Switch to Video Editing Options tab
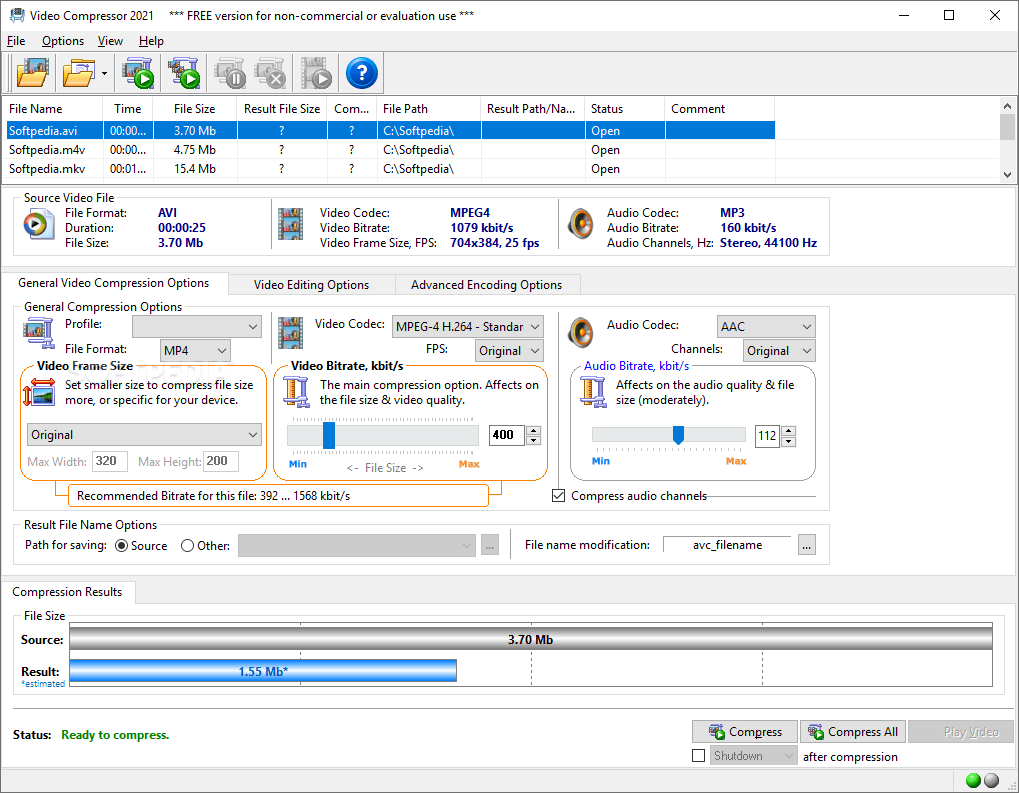 click(311, 285)
